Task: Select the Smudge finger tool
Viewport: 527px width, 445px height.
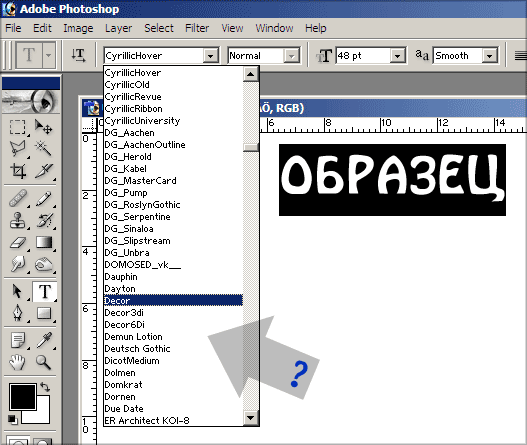Action: point(17,265)
